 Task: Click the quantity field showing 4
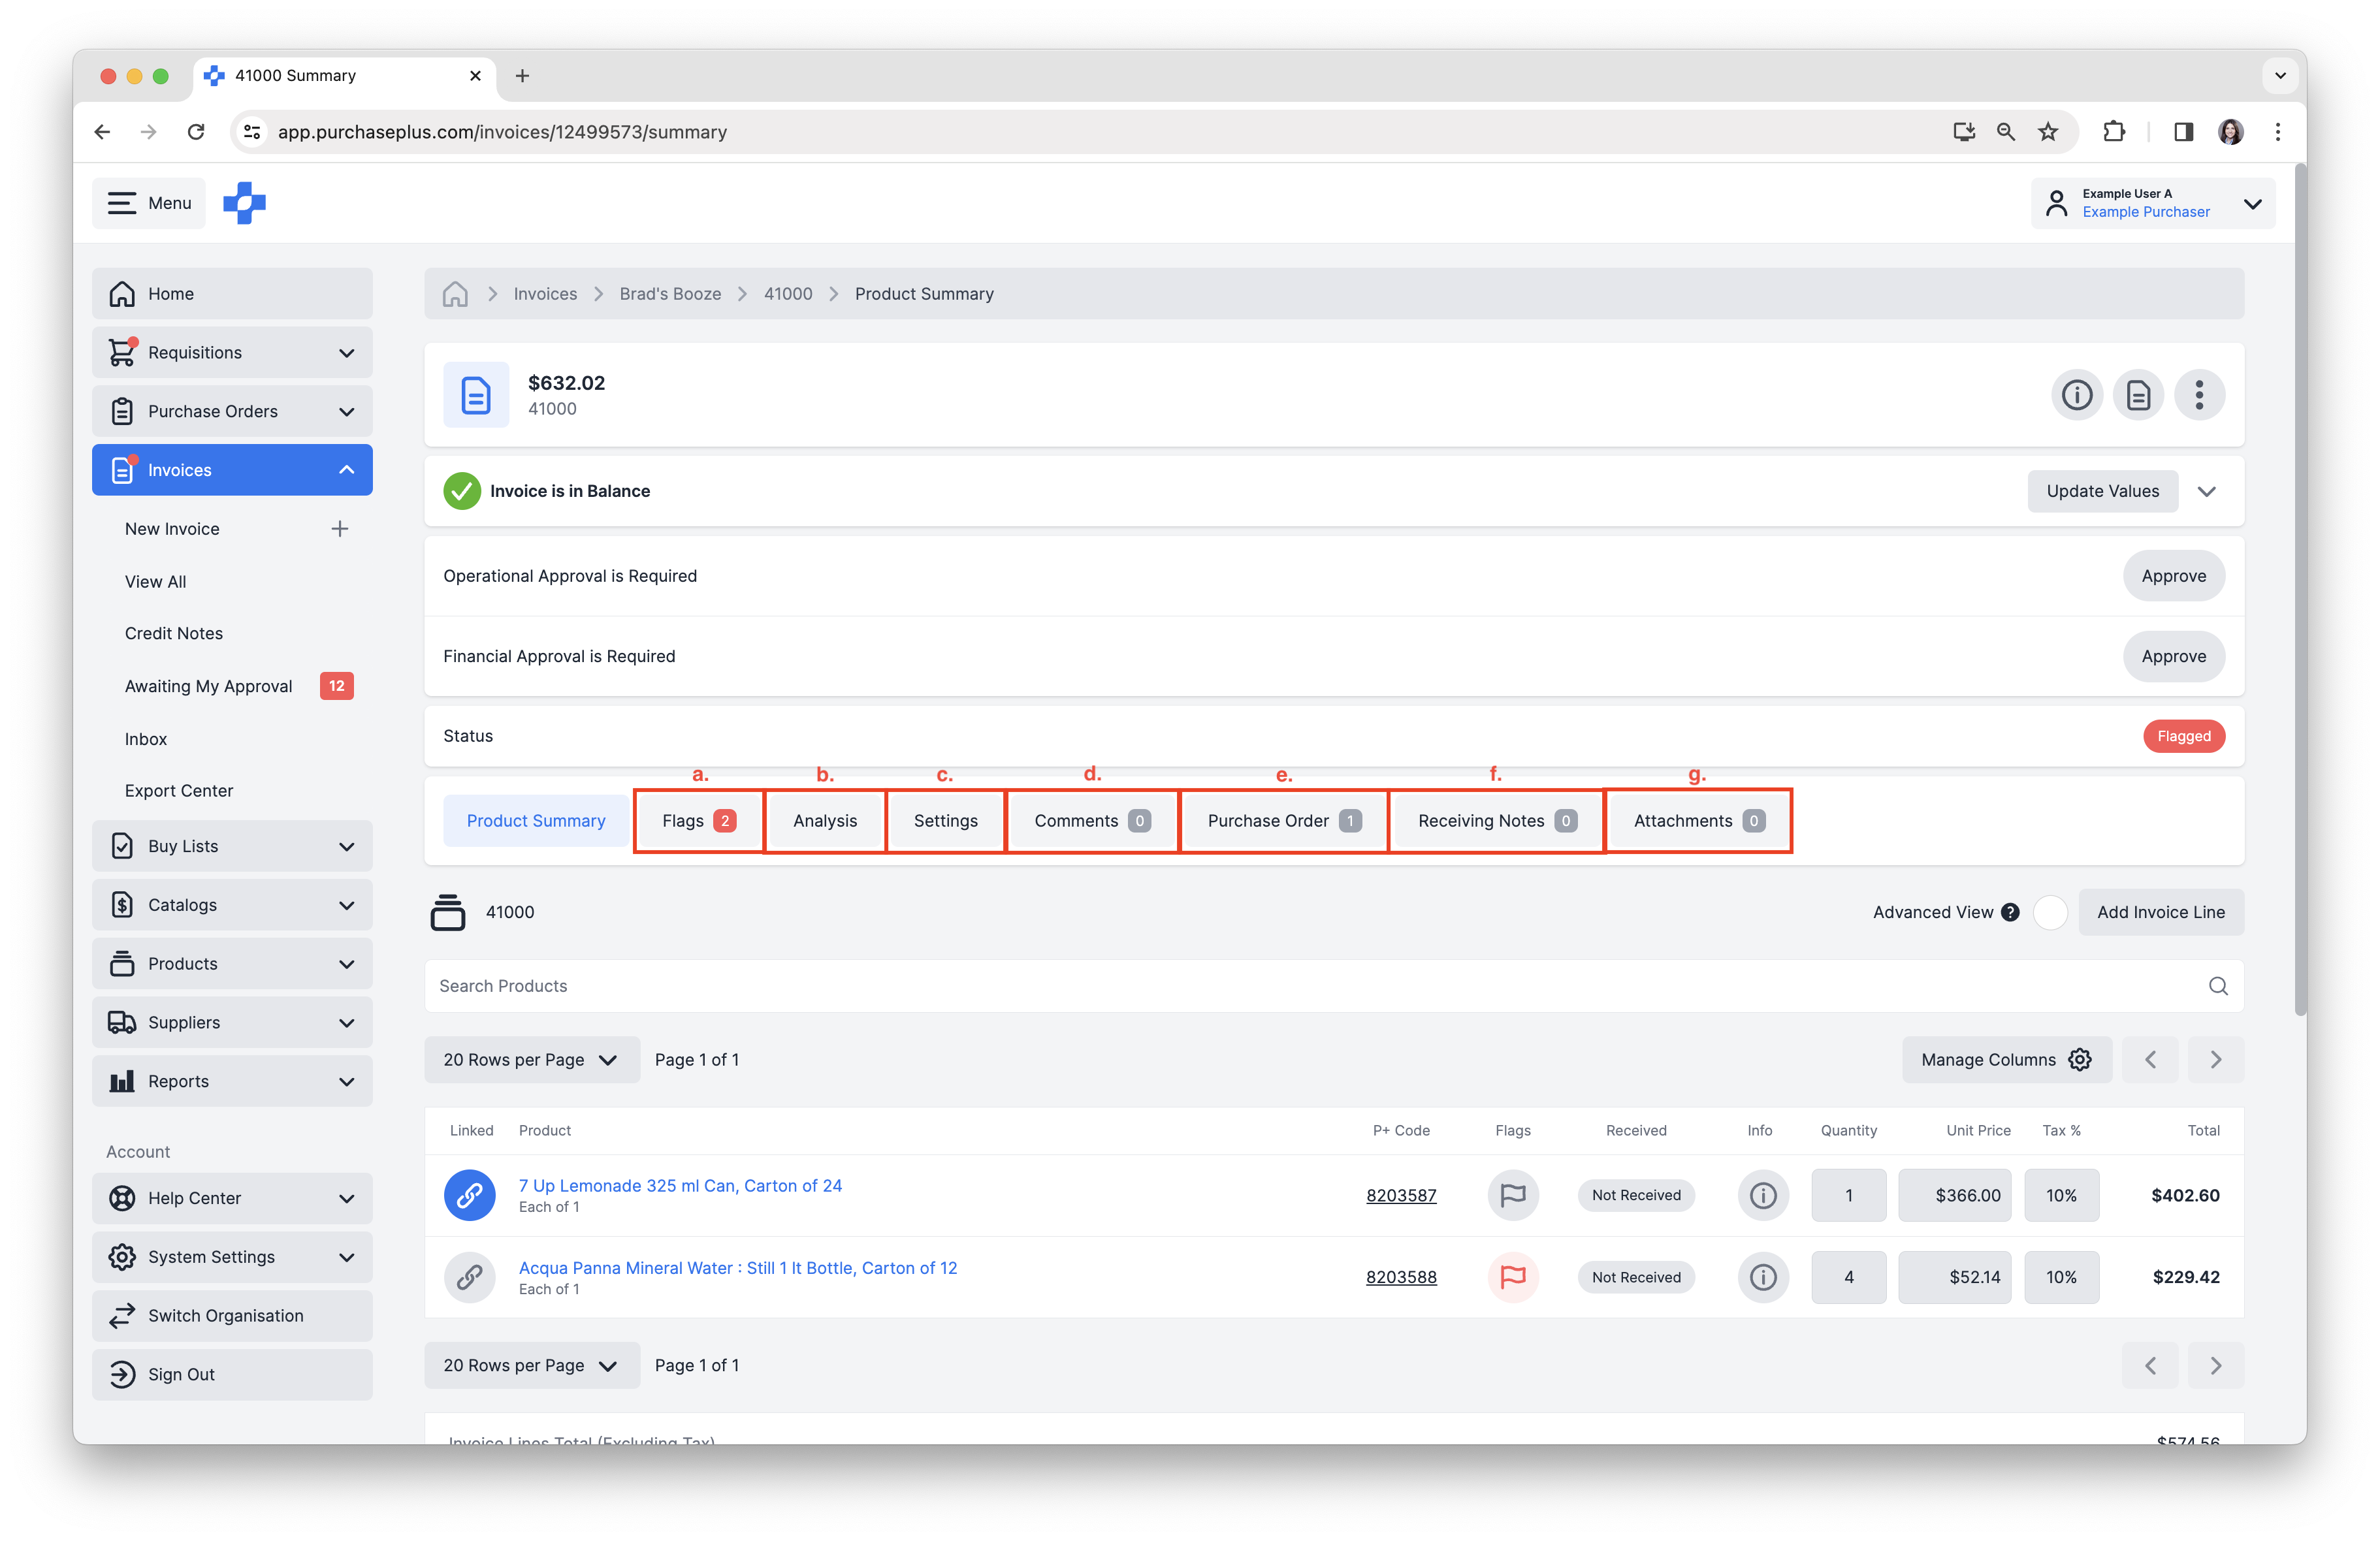[x=1848, y=1277]
